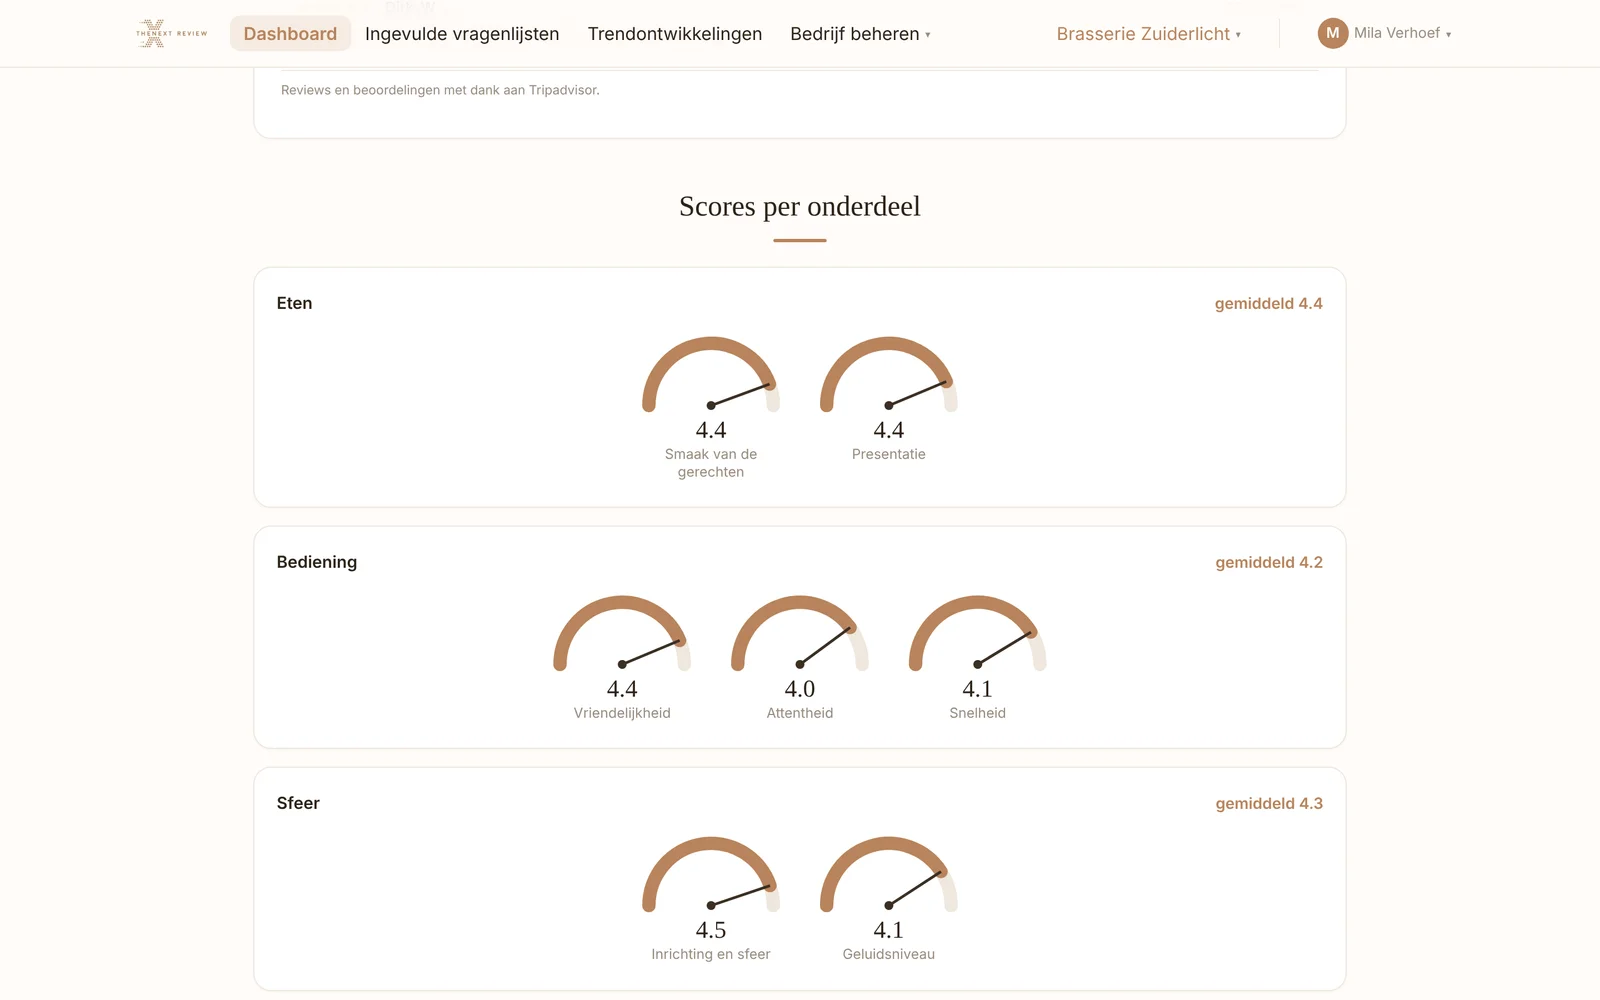1600x1000 pixels.
Task: Click 'gemiddeld 4.2' in Bediening card
Action: pyautogui.click(x=1269, y=562)
